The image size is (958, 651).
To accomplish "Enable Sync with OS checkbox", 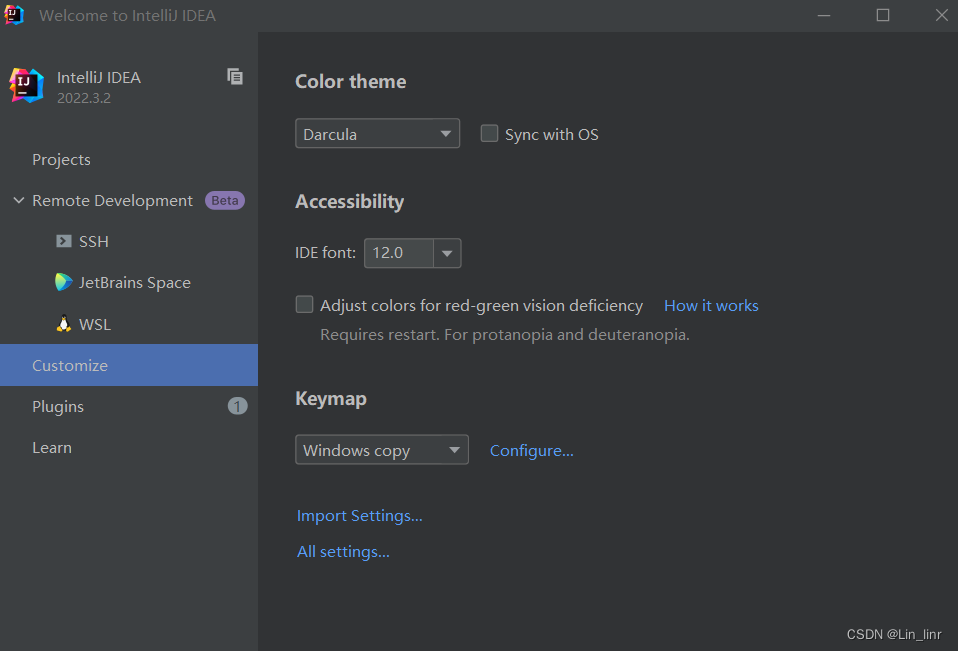I will pyautogui.click(x=489, y=134).
